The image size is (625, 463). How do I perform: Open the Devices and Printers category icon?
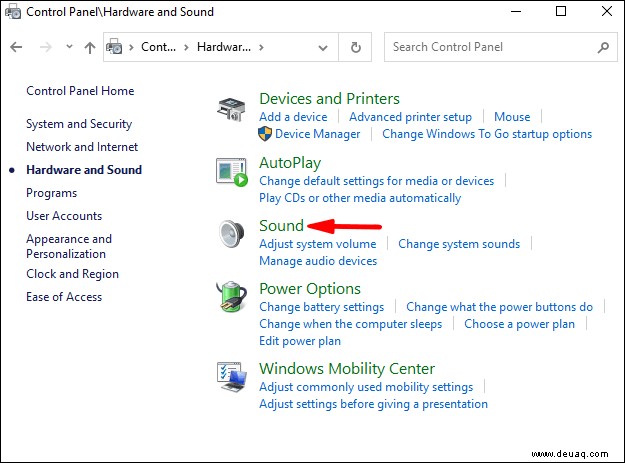pyautogui.click(x=232, y=110)
